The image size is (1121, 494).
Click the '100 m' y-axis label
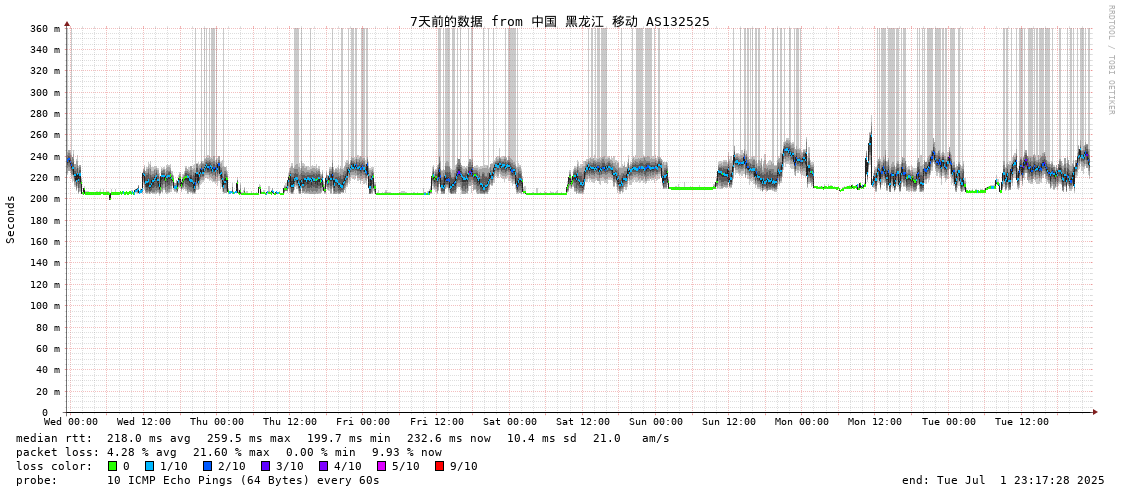pyautogui.click(x=45, y=305)
